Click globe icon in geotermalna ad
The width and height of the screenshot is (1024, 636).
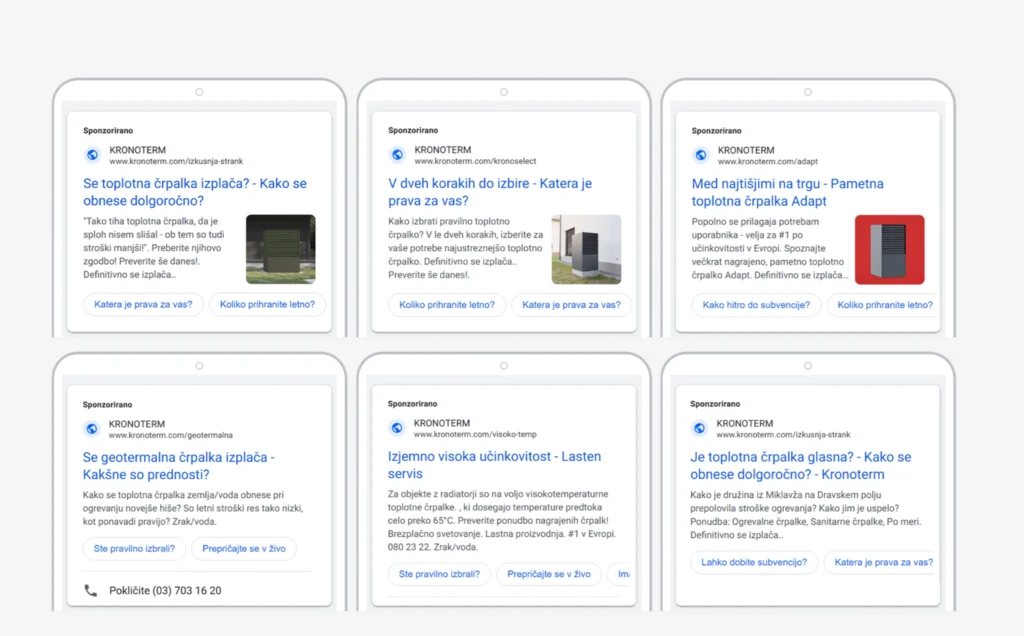tap(91, 429)
